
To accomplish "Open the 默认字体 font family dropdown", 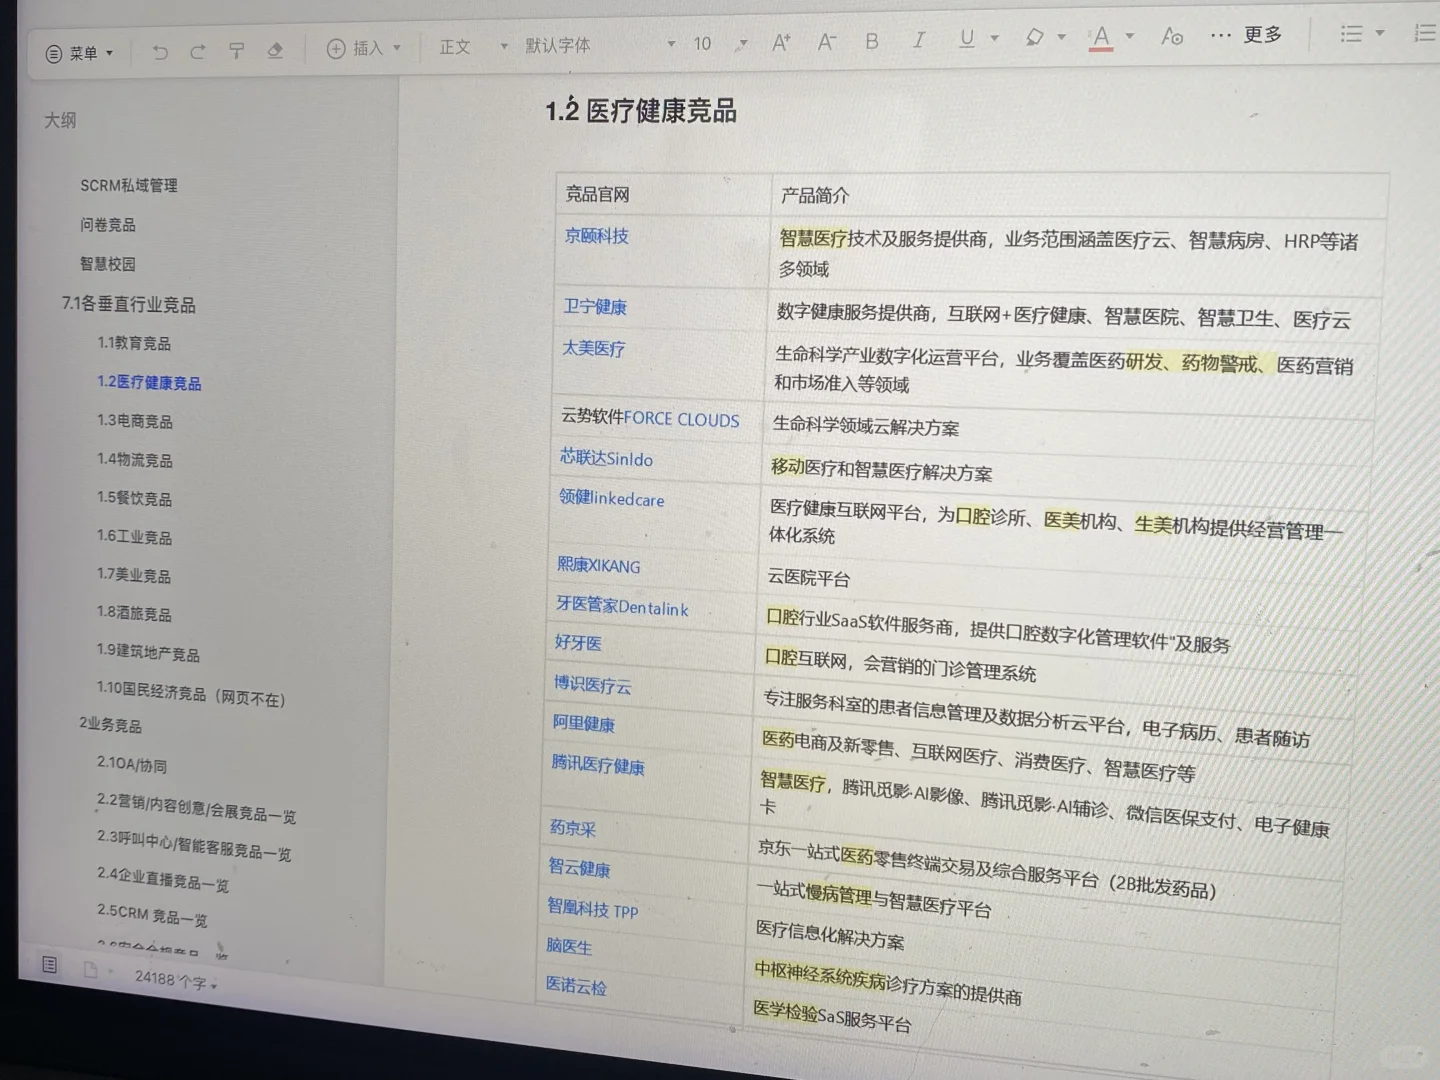I will click(x=600, y=45).
